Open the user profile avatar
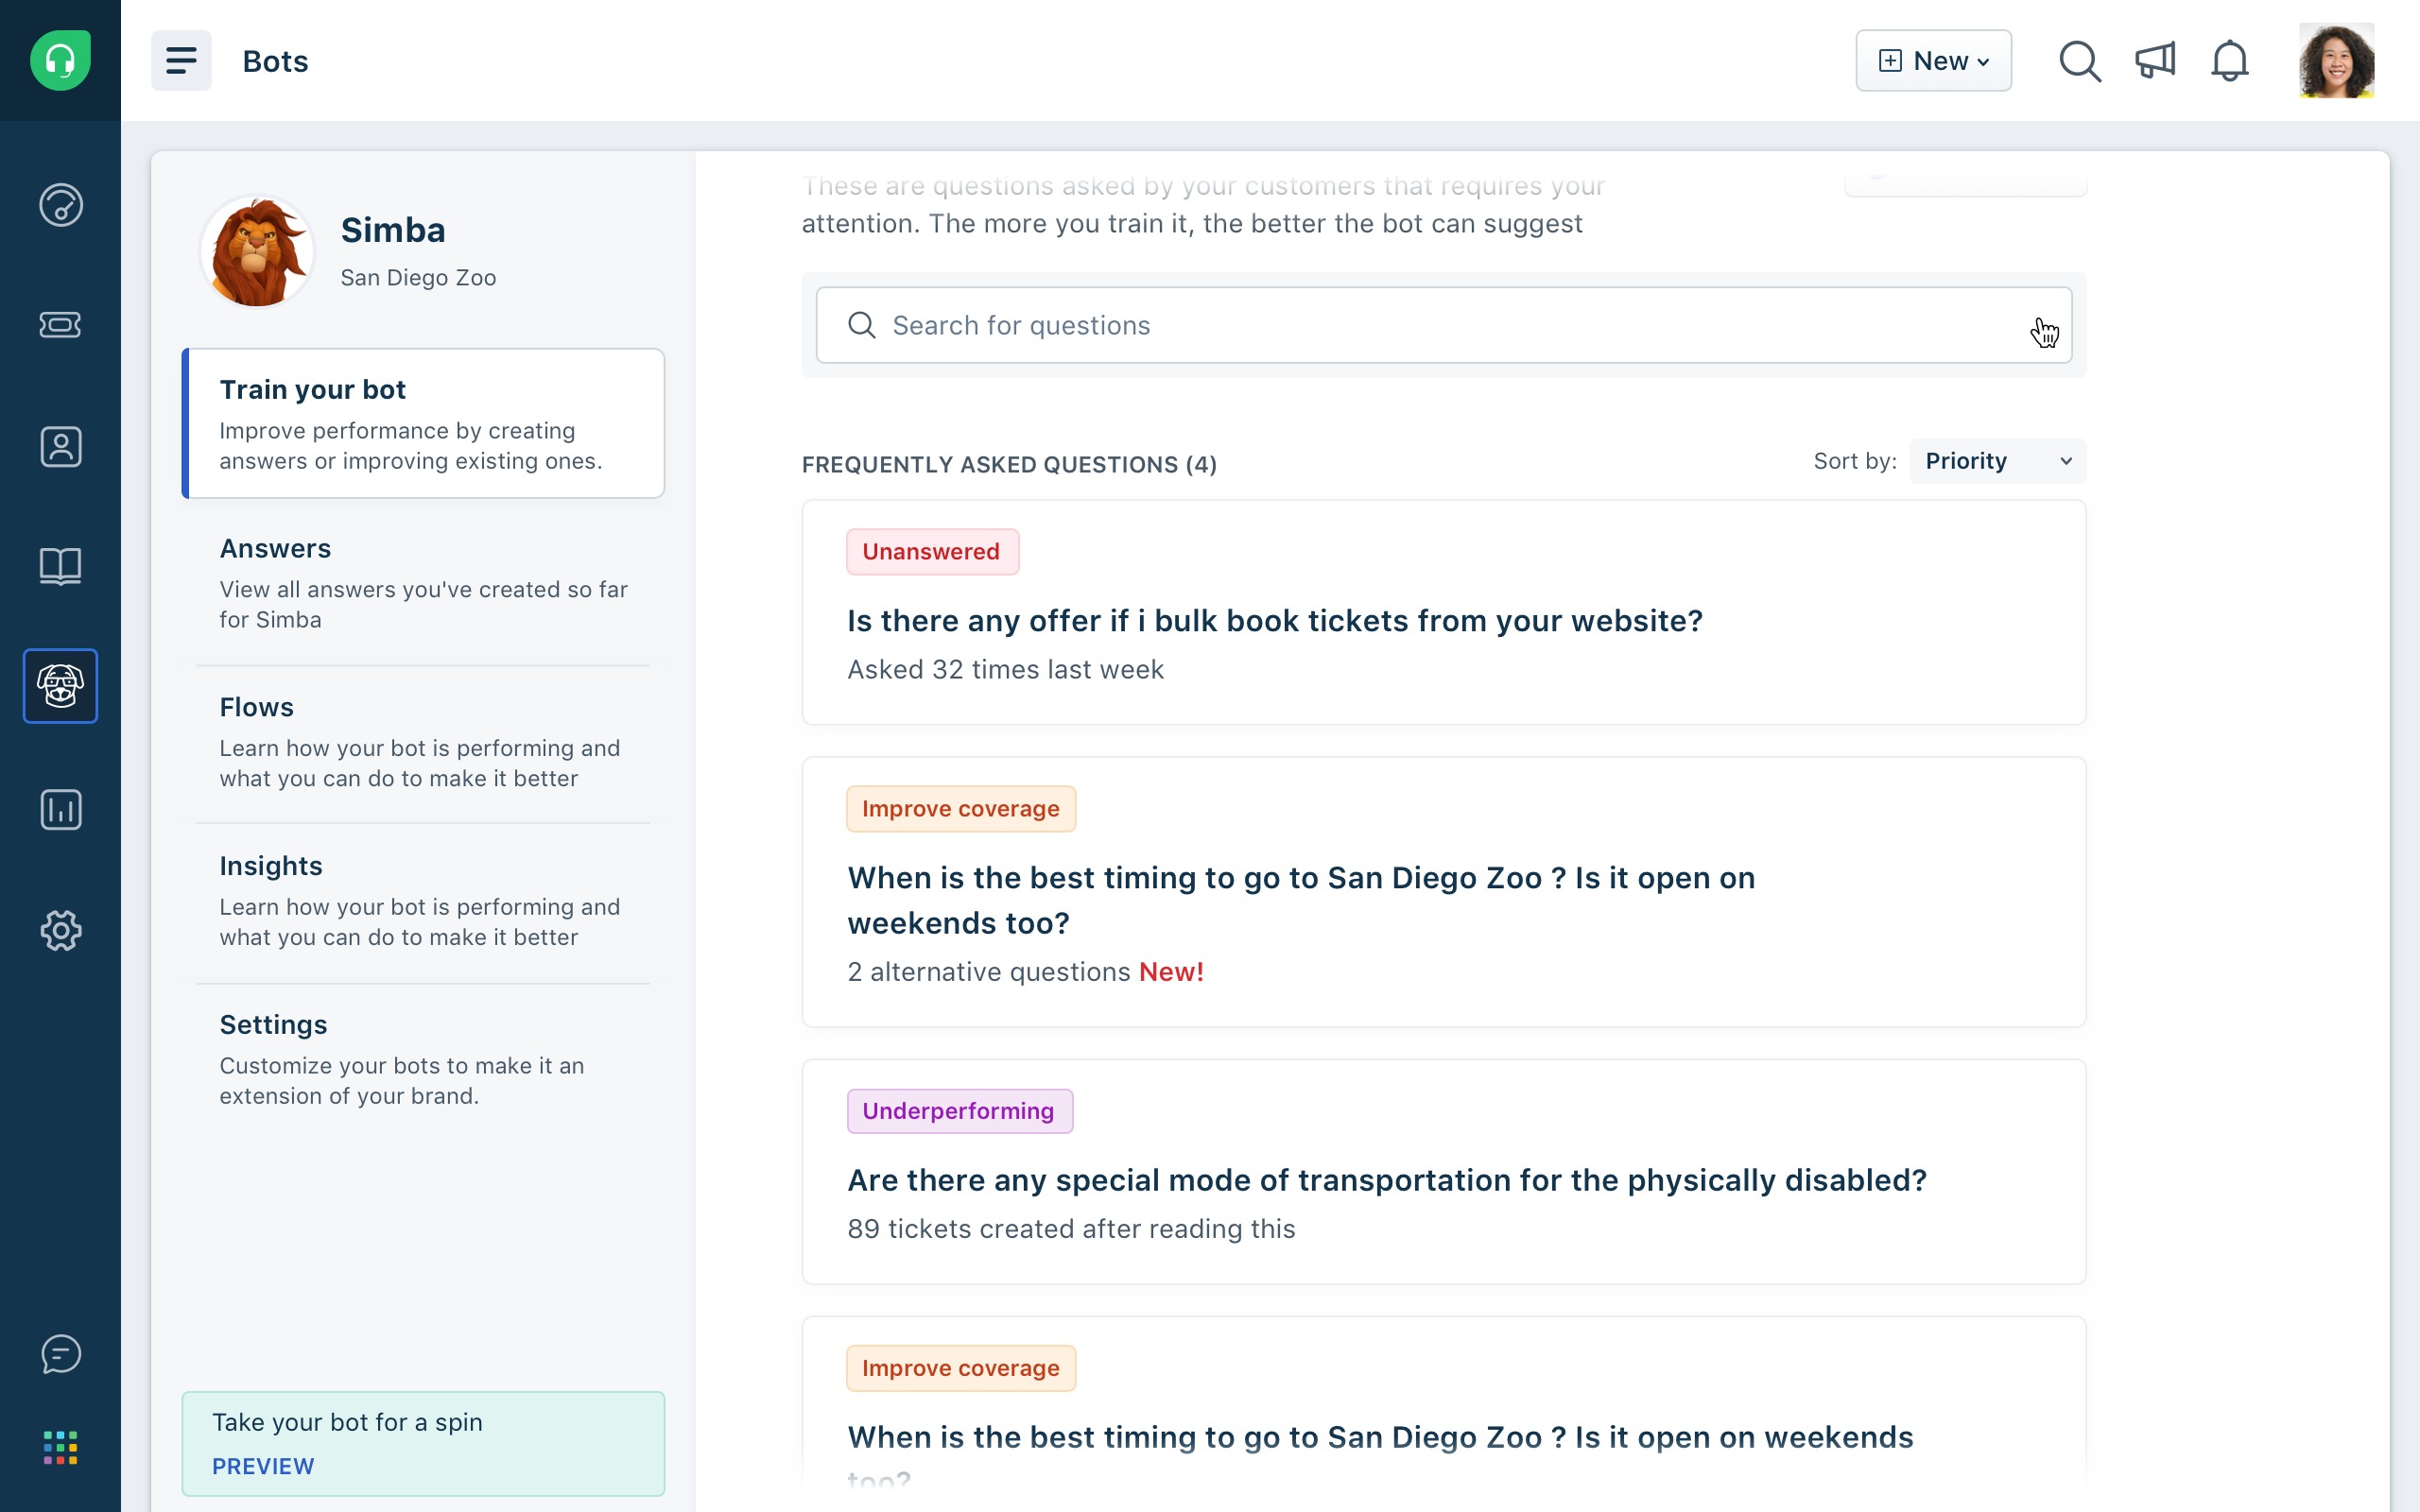This screenshot has width=2420, height=1512. pyautogui.click(x=2336, y=61)
